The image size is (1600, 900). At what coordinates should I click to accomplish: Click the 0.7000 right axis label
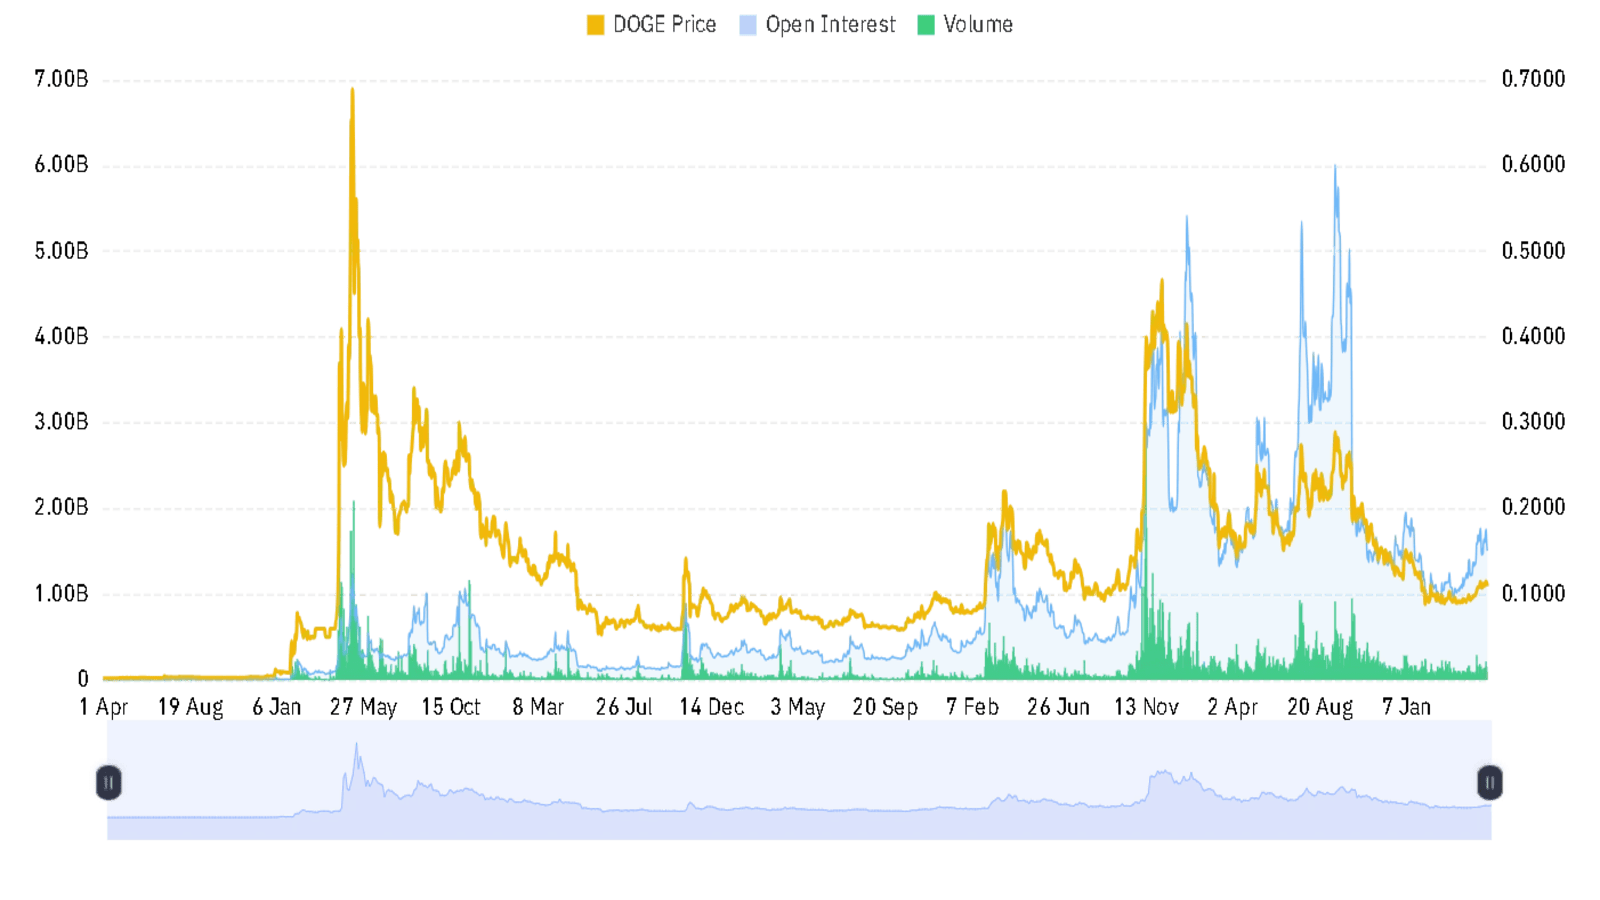(1533, 79)
